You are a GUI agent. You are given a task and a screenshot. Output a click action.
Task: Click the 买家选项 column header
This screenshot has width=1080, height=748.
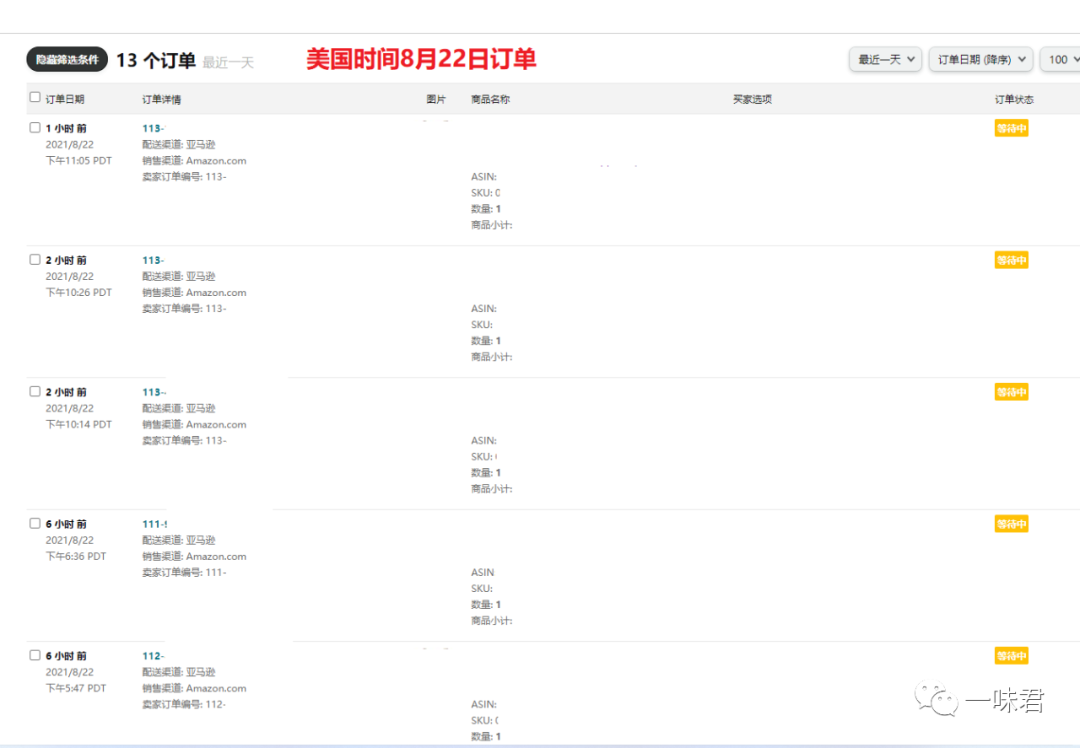pos(752,99)
